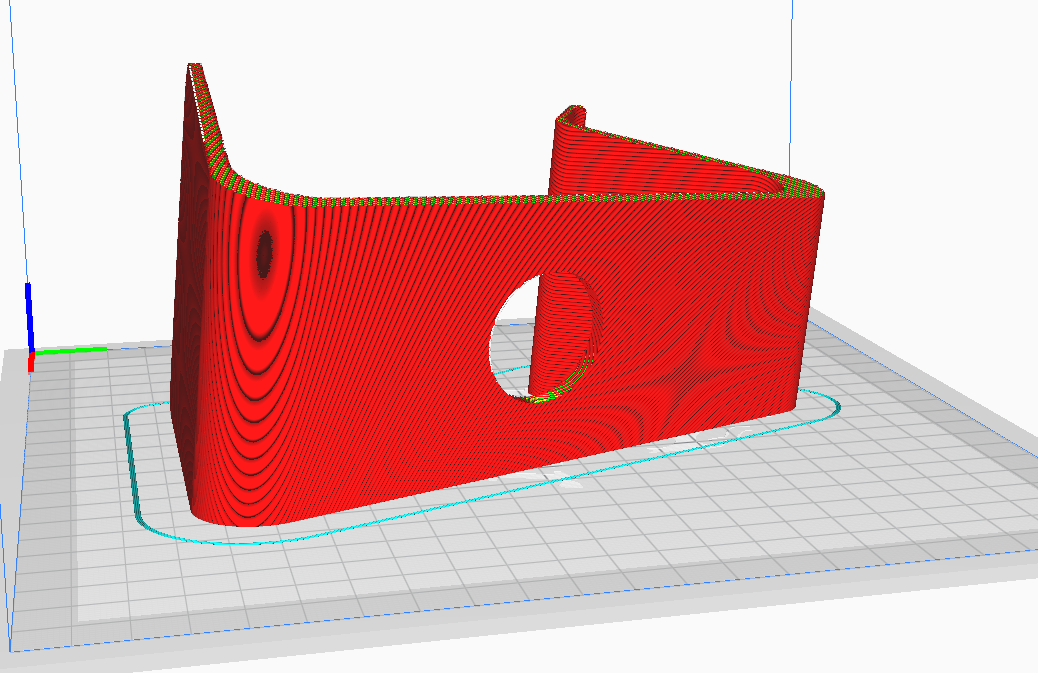1038x673 pixels.
Task: Click the curled top of the back wall
Action: click(573, 114)
